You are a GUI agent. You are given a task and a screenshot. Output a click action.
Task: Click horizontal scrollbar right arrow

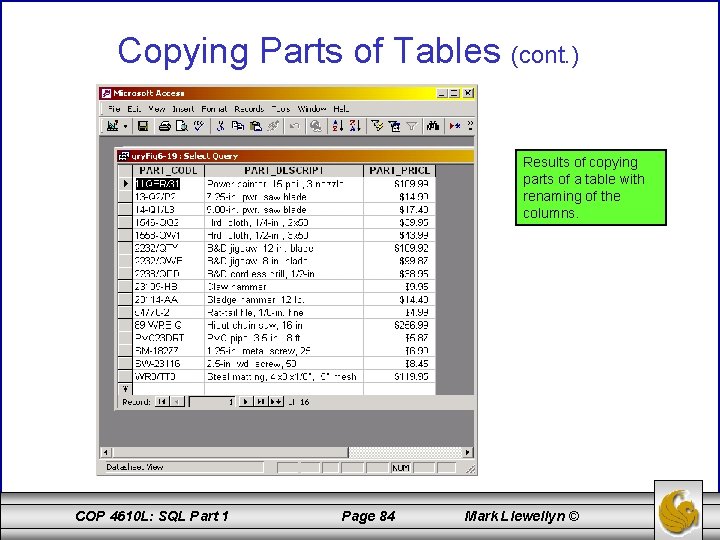click(467, 452)
